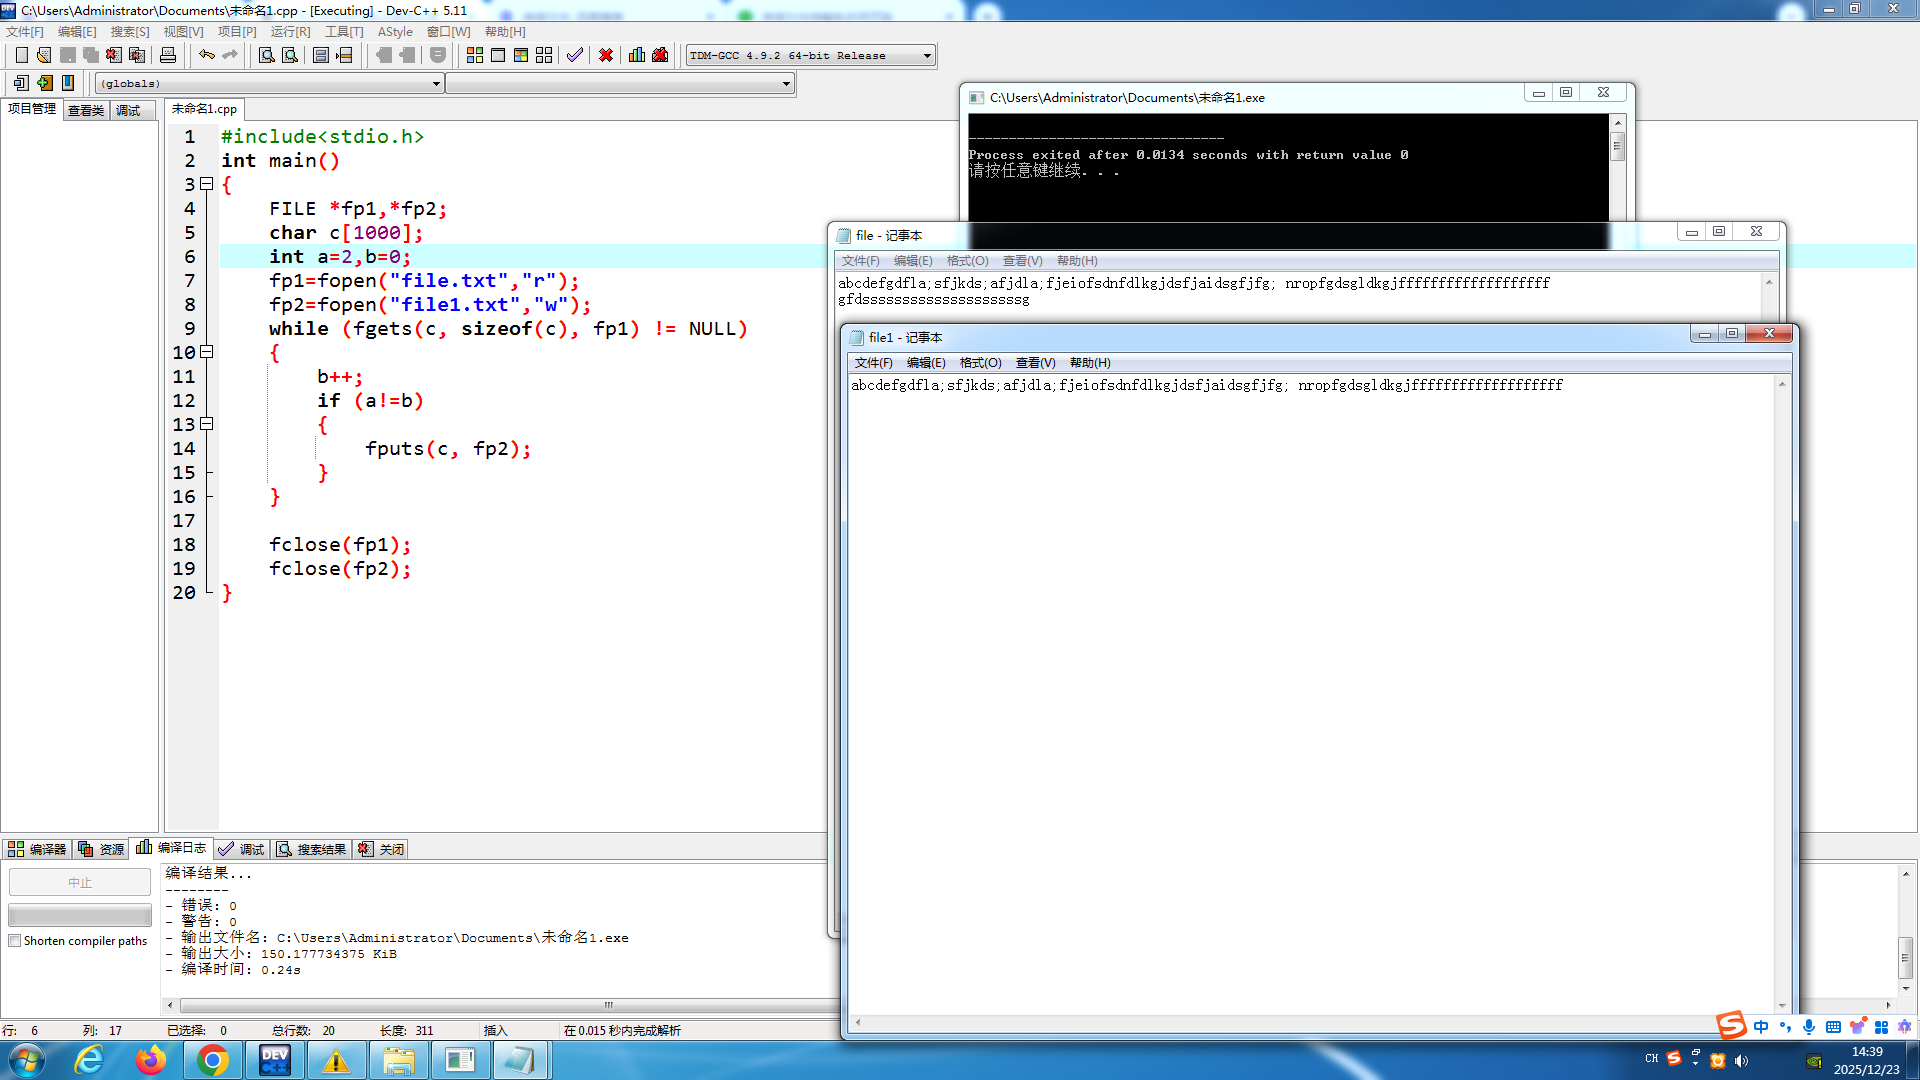Click the profile analysis bar chart icon
The width and height of the screenshot is (1920, 1080).
pyautogui.click(x=636, y=55)
